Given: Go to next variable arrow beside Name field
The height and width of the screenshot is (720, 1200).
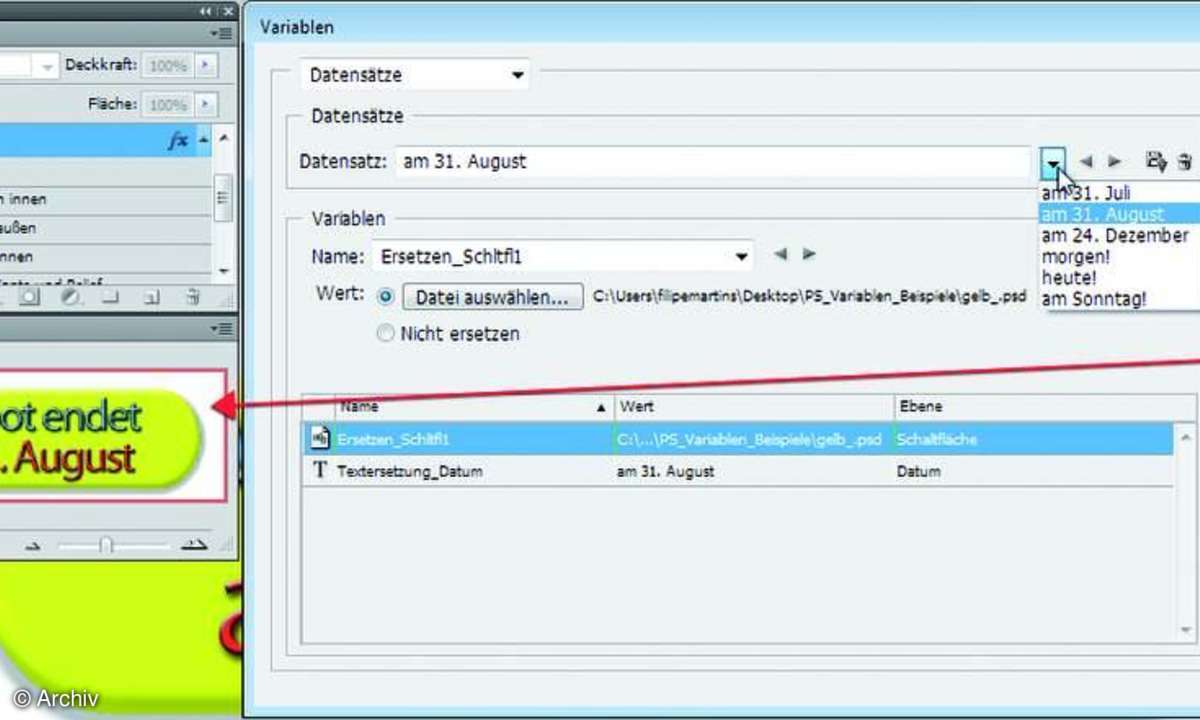Looking at the screenshot, I should tap(809, 255).
